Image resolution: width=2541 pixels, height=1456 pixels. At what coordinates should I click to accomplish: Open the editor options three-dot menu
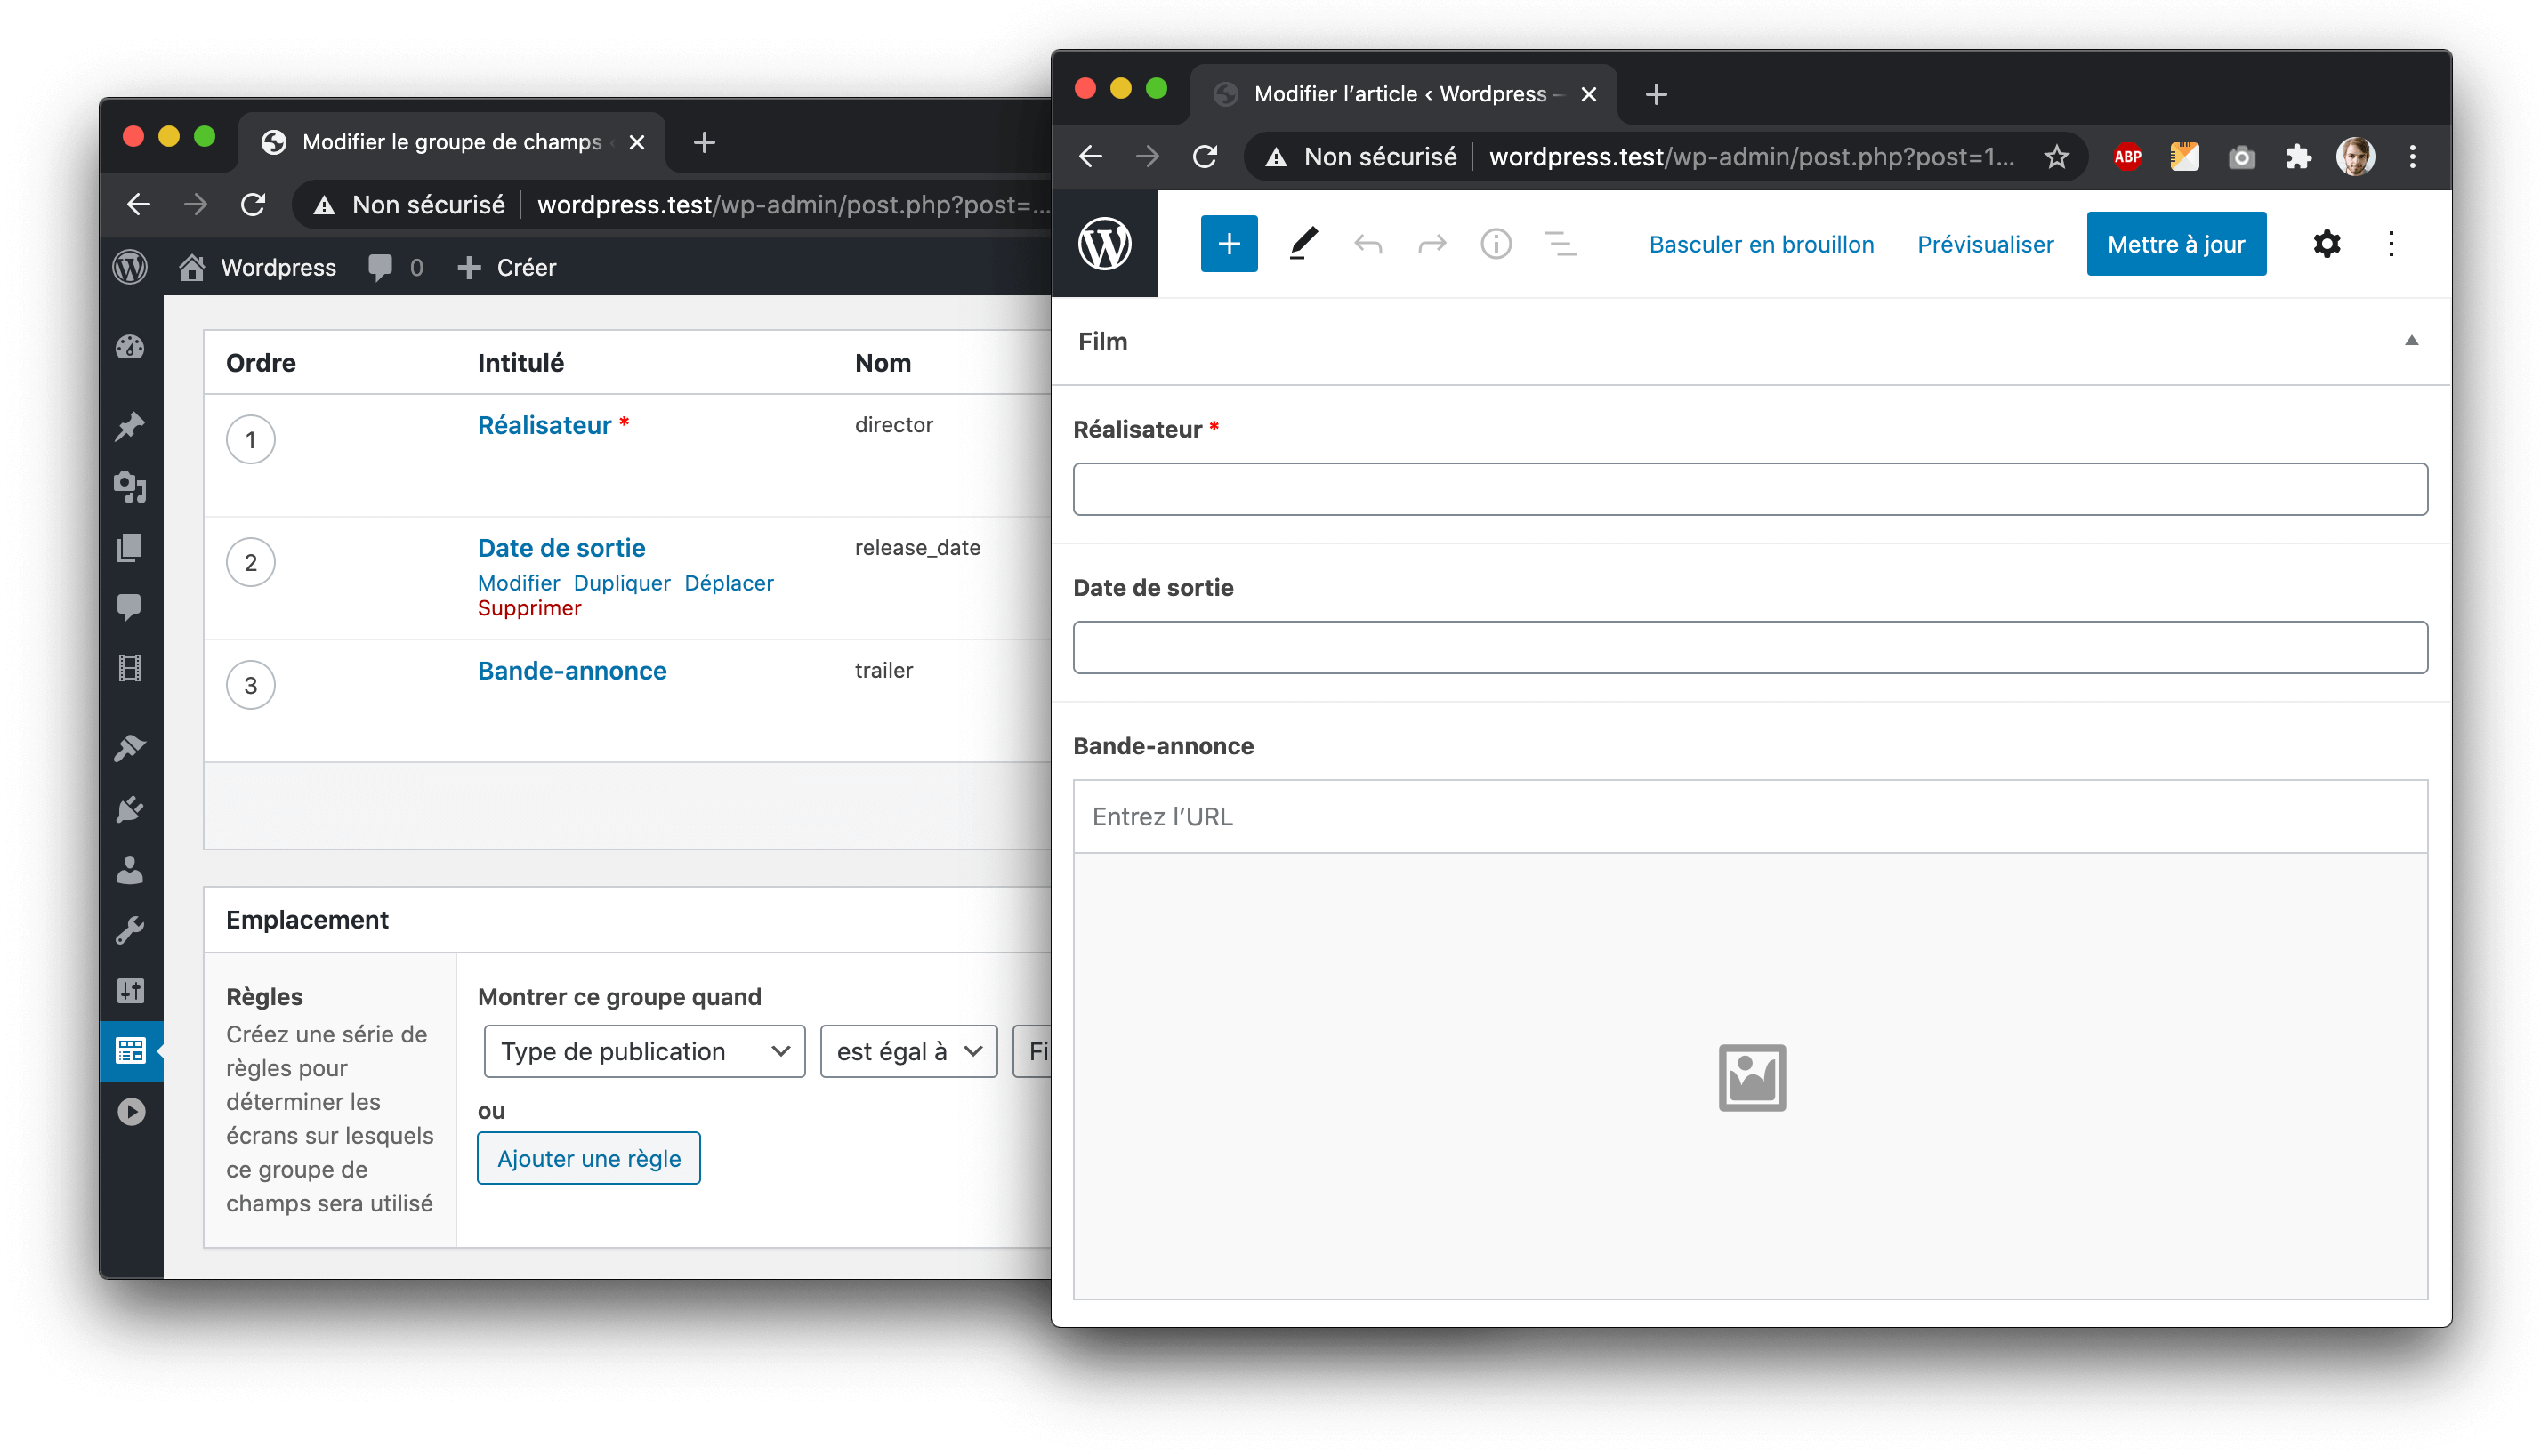pos(2390,244)
